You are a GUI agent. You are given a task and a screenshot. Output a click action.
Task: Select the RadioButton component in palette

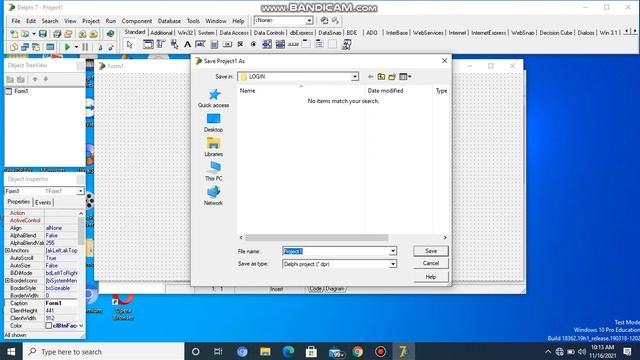pos(253,44)
